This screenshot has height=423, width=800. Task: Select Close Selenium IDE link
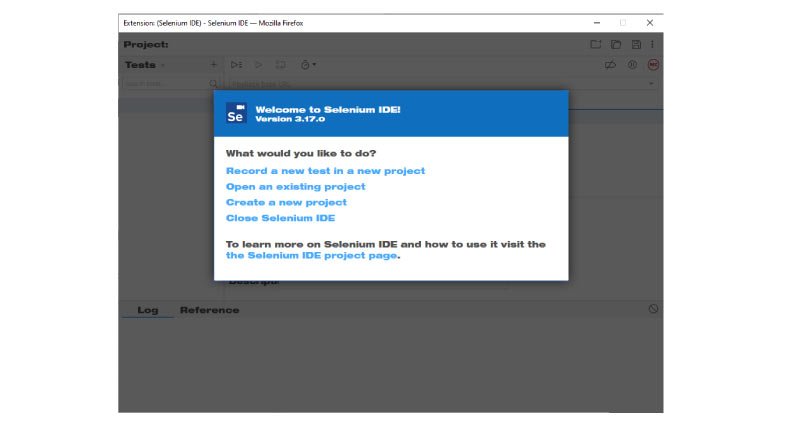coord(280,218)
